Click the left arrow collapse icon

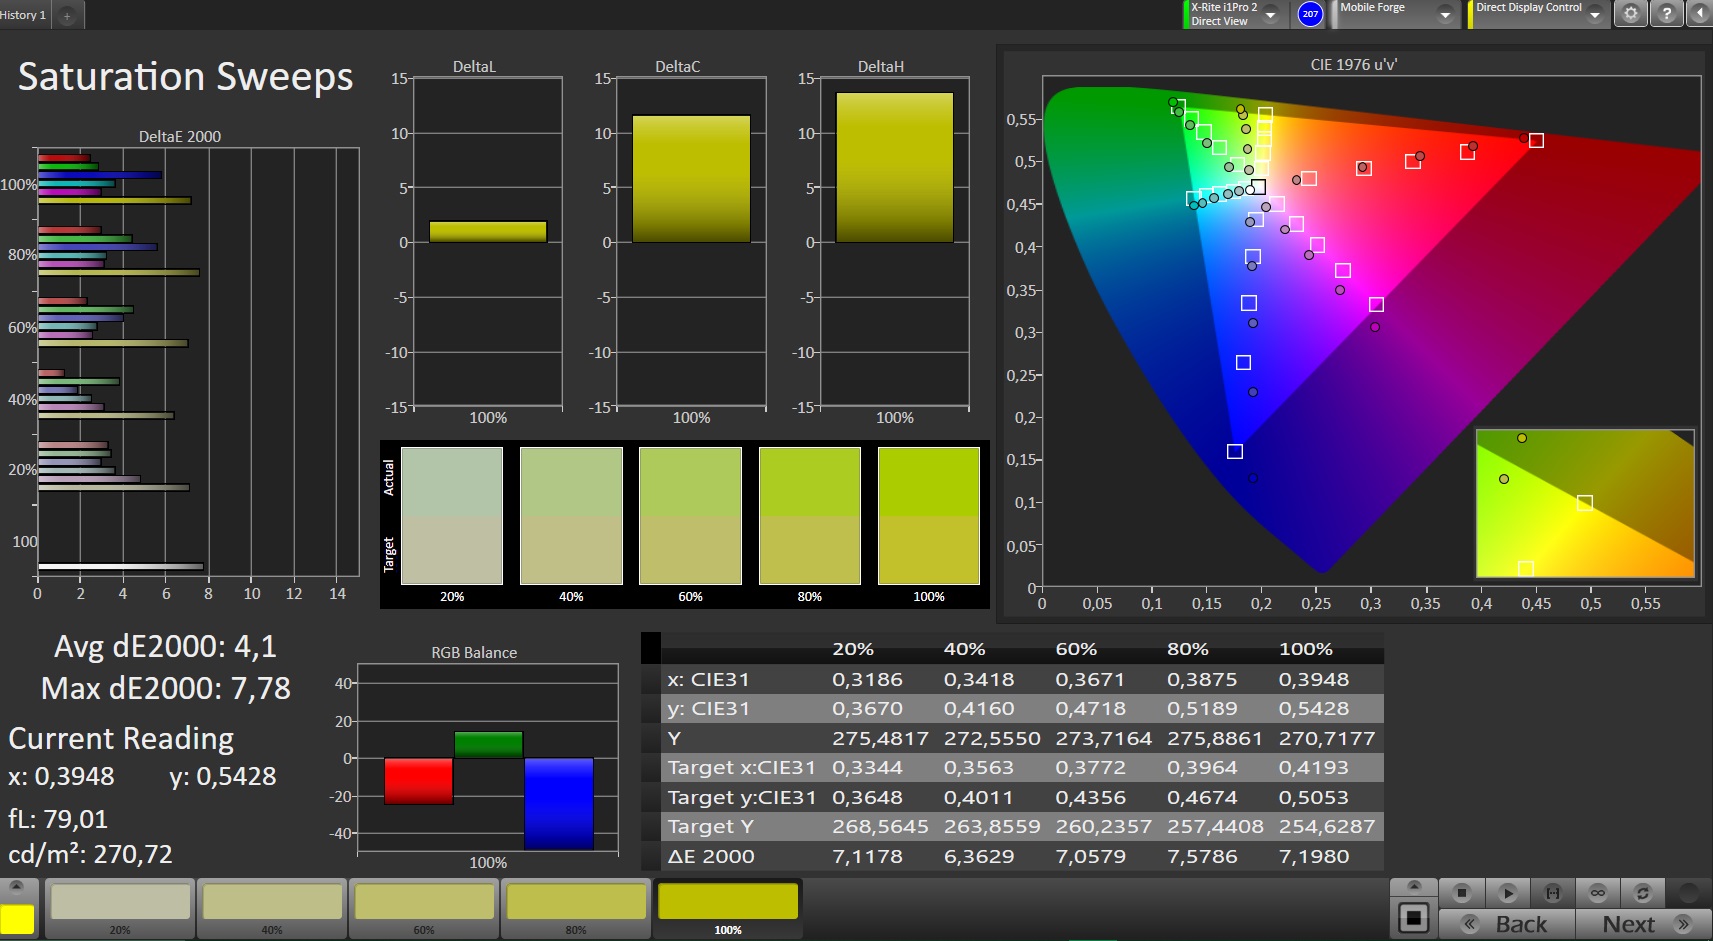pos(1700,14)
